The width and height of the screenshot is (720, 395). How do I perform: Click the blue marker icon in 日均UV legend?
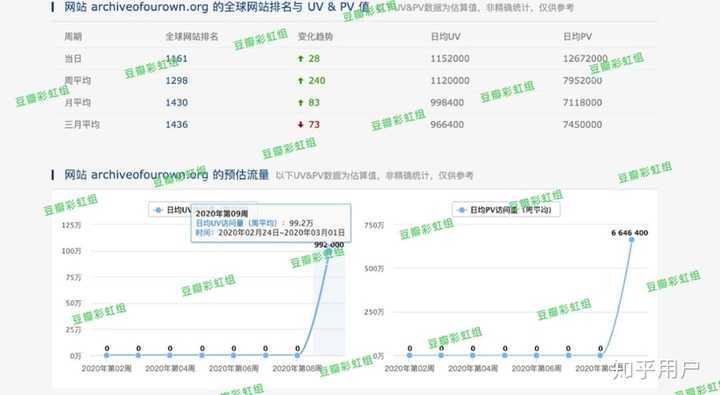(158, 210)
